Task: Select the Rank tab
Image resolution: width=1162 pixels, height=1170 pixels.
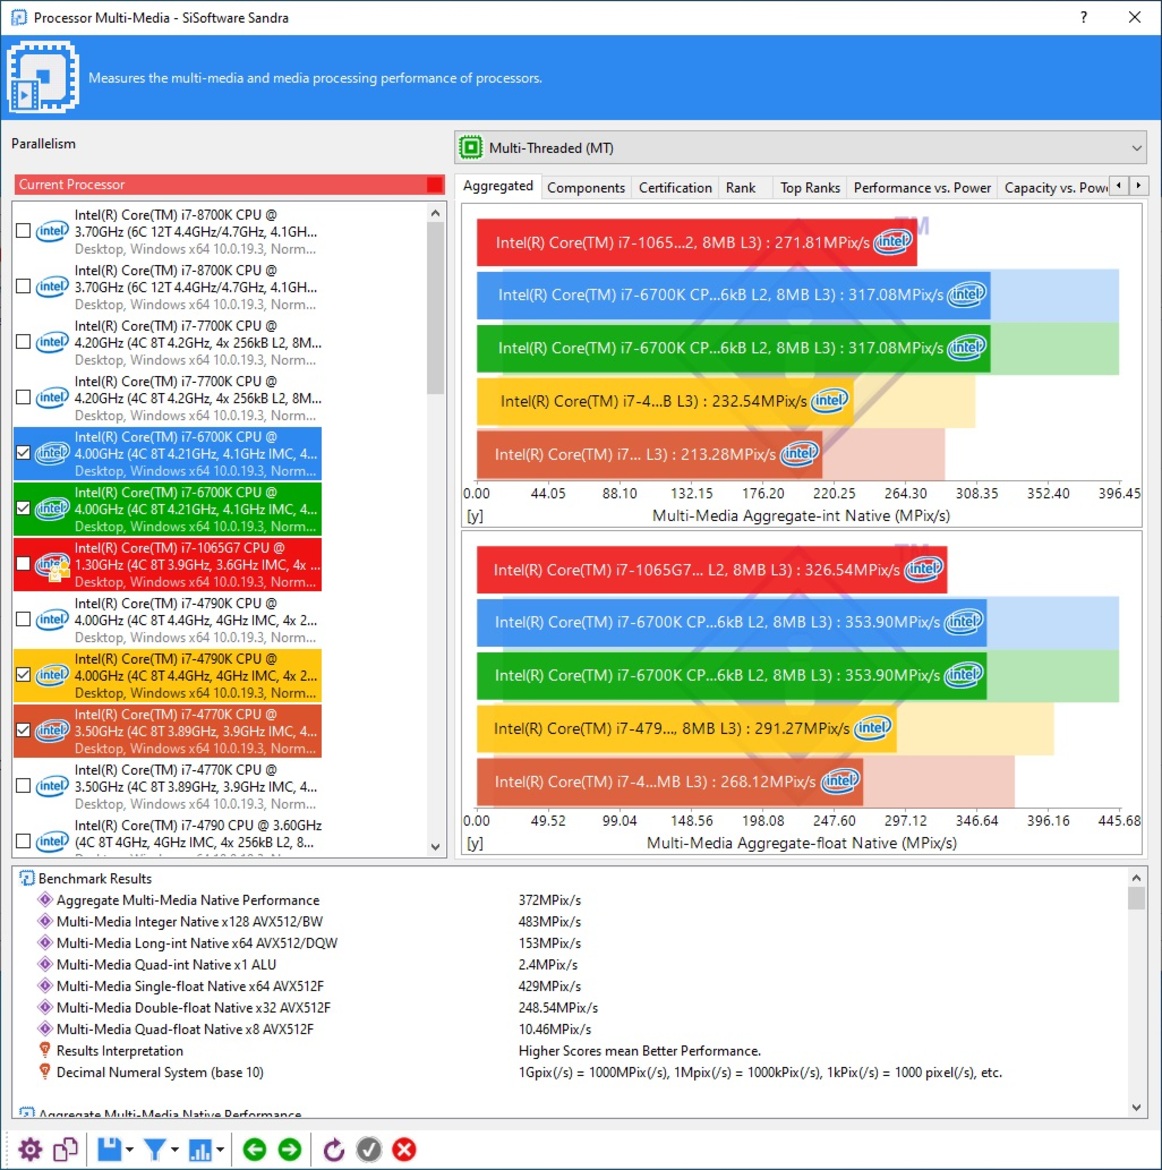Action: (740, 187)
